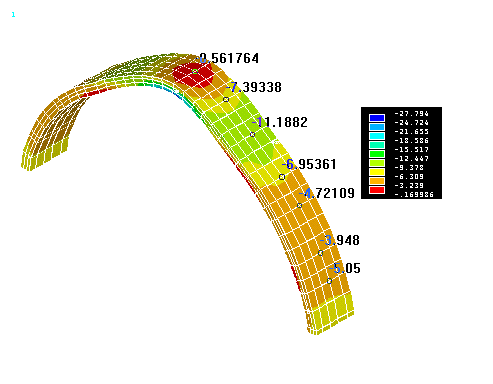The height and width of the screenshot is (384, 493).
Task: Click the yellow base of left arch leg
Action: [x=44, y=155]
